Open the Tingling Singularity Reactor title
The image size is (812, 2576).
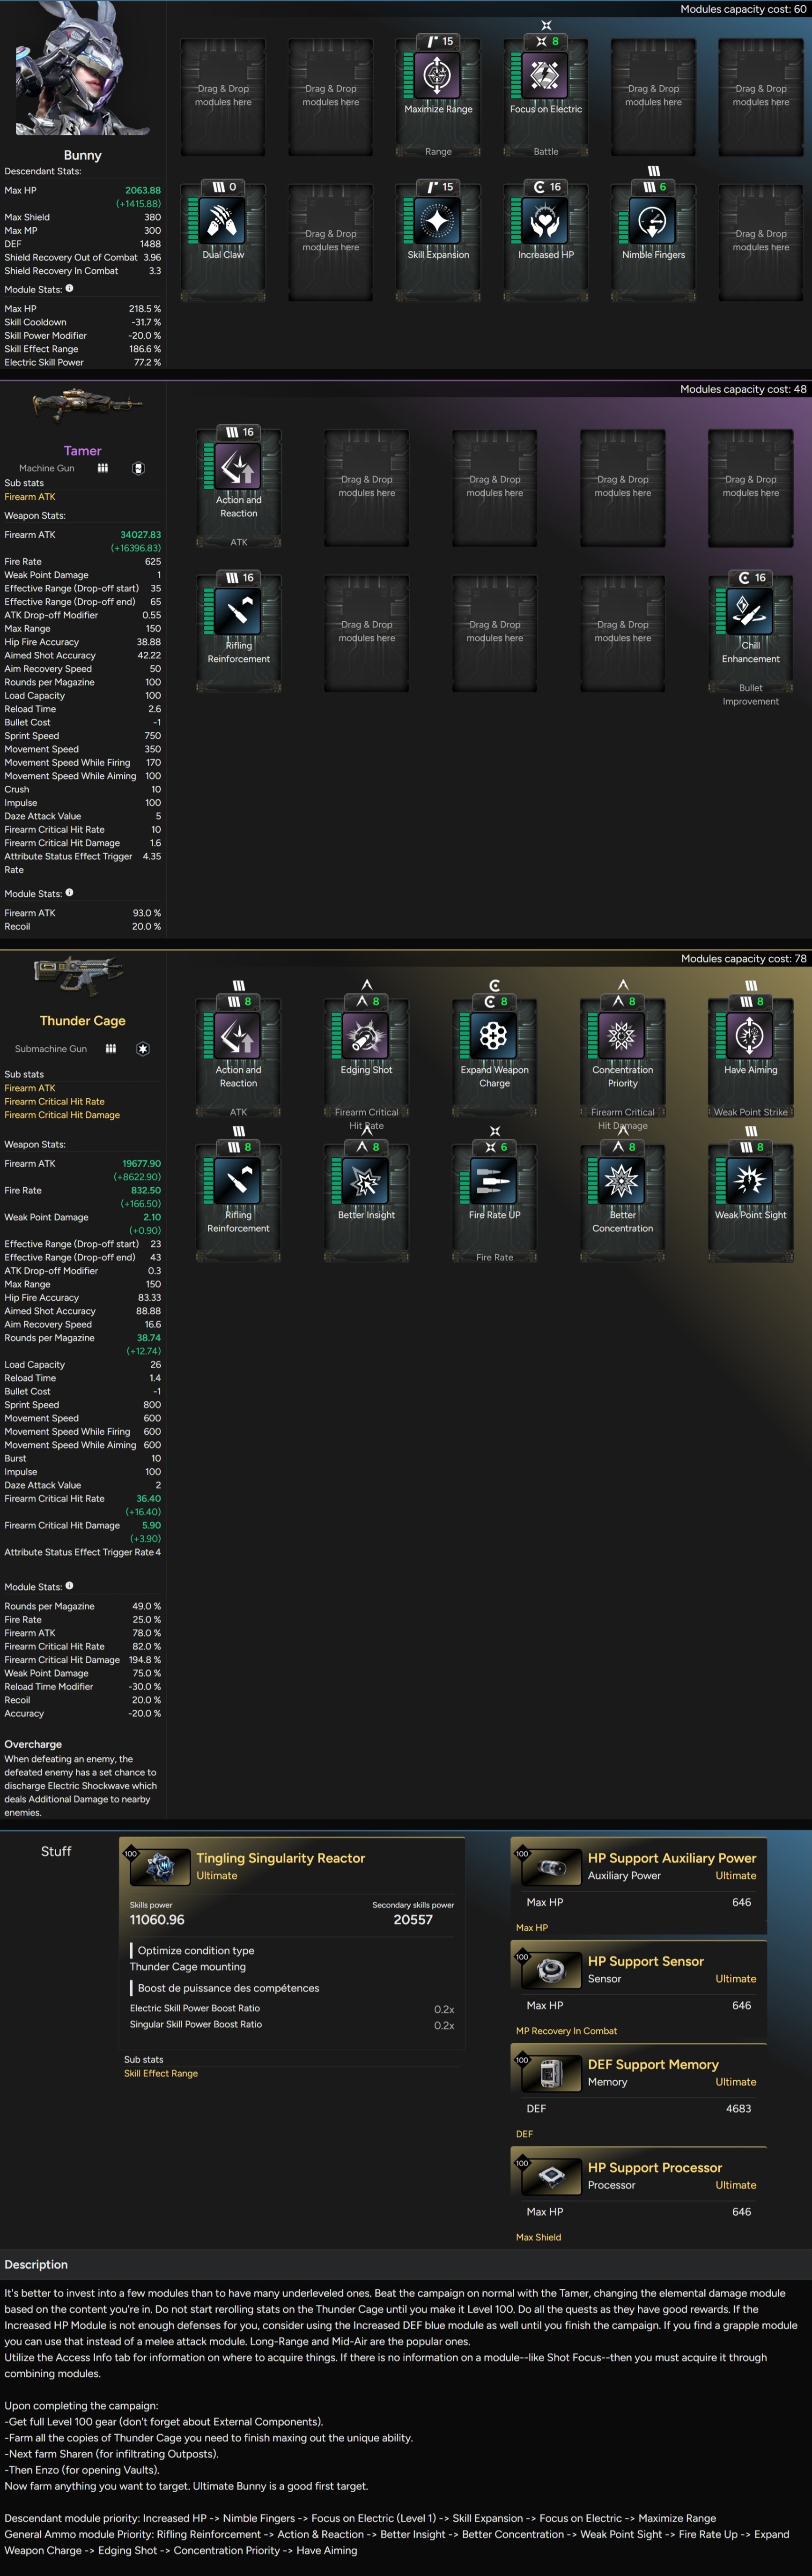point(281,1858)
